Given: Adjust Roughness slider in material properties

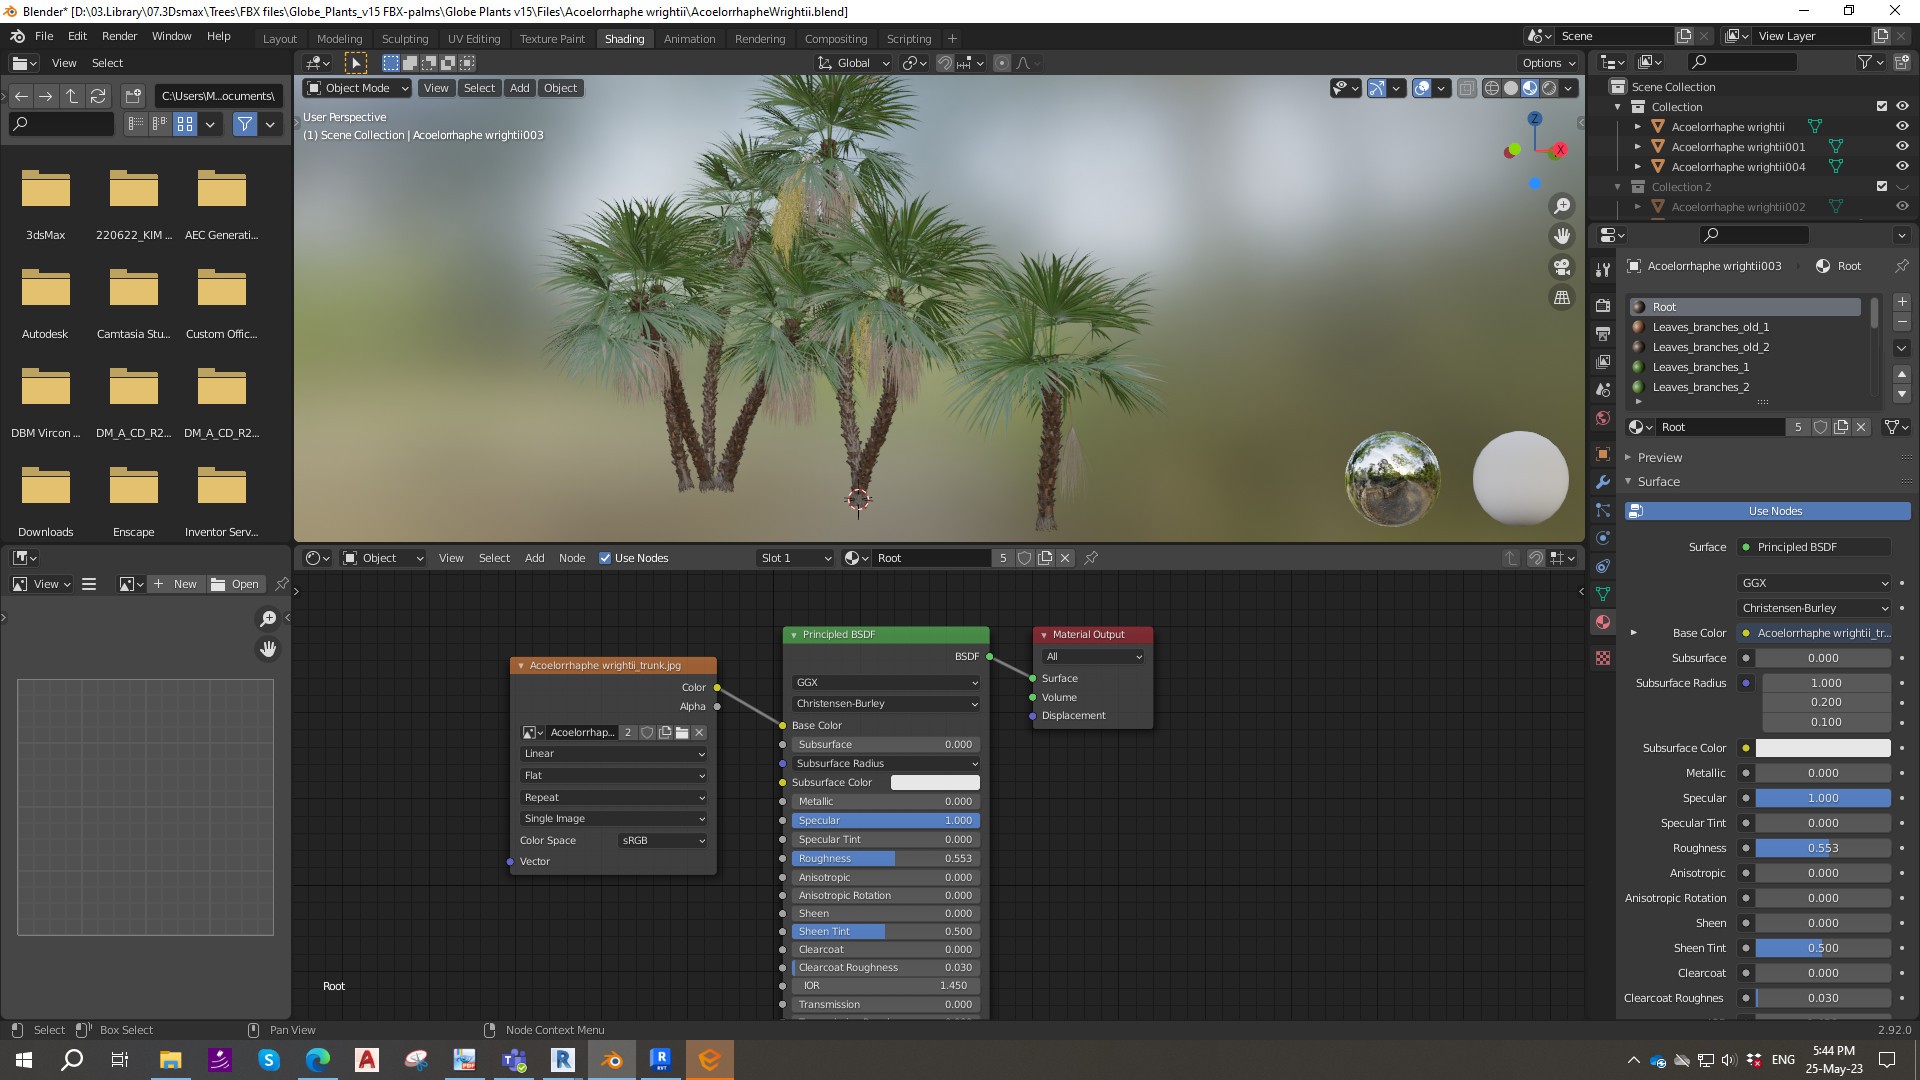Looking at the screenshot, I should (x=1822, y=848).
